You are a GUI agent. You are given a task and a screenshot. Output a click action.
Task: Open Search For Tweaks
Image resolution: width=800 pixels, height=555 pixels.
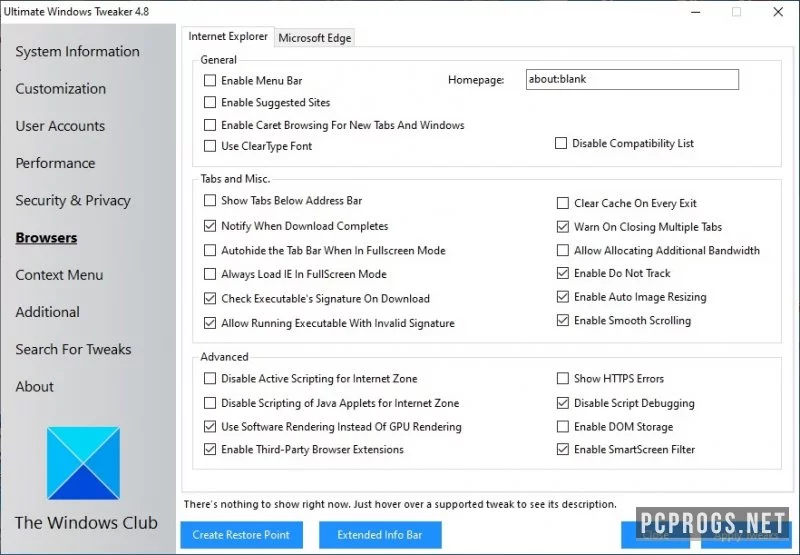(x=73, y=349)
